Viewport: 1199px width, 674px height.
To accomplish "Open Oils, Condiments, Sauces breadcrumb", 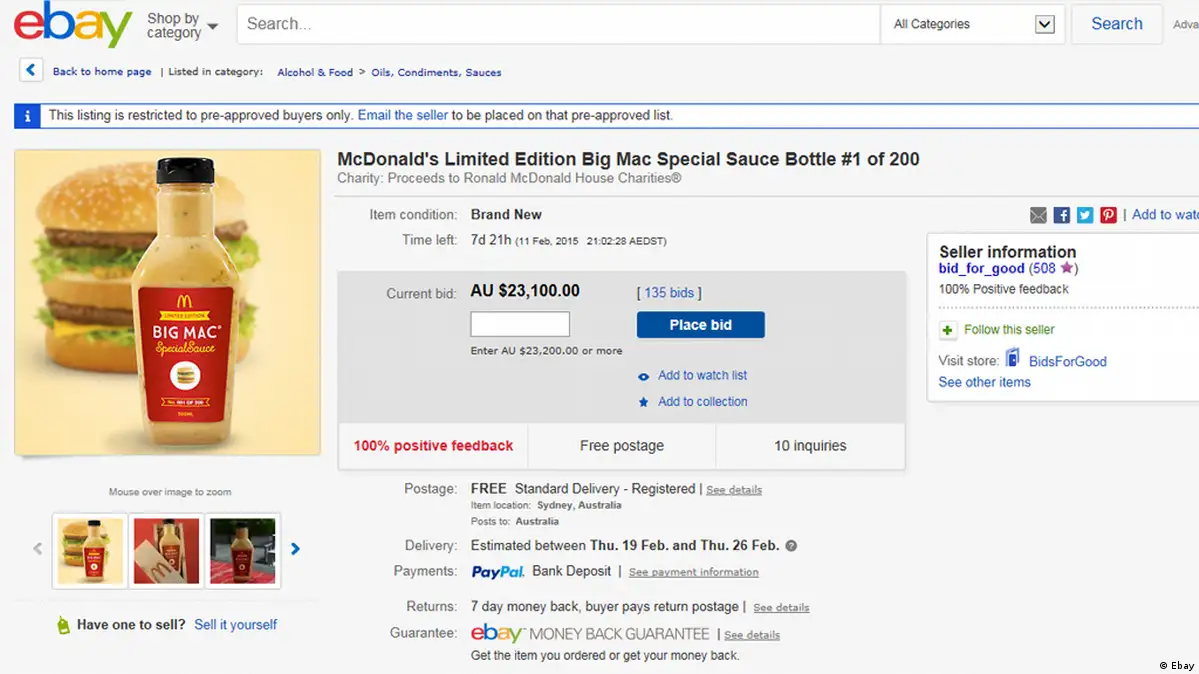I will [x=436, y=72].
